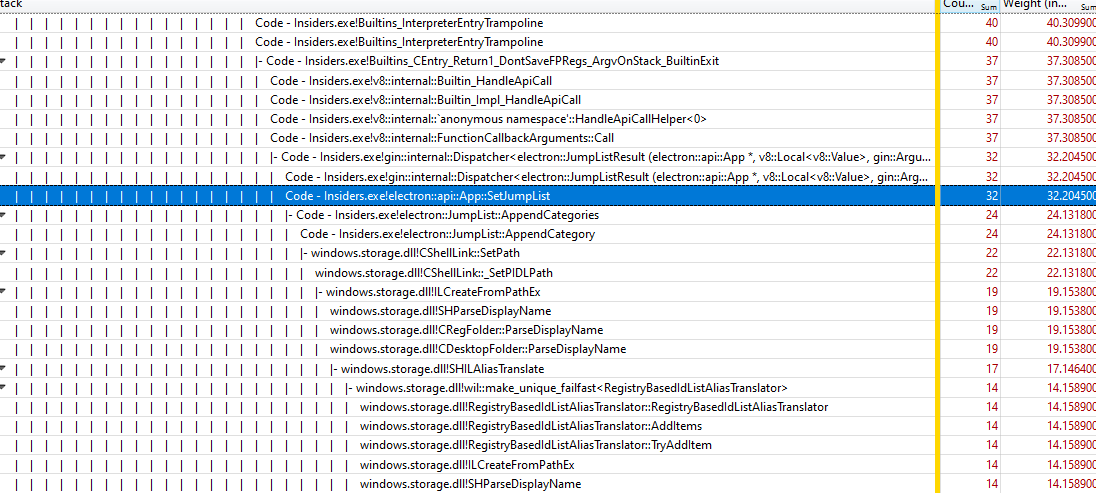This screenshot has width=1096, height=493.
Task: Click weight 19.1538 in the CDesktopFolder::ParseDisplayName row
Action: coord(1071,349)
